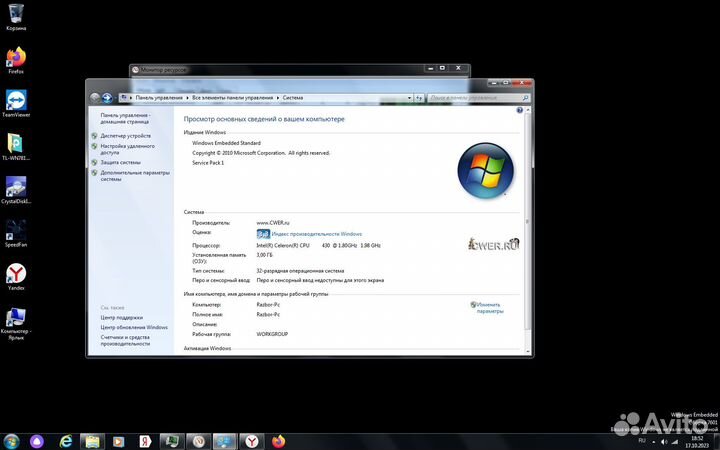Expand the arrow after 'Все элементы панели управления'
The height and width of the screenshot is (450, 720).
[x=278, y=98]
